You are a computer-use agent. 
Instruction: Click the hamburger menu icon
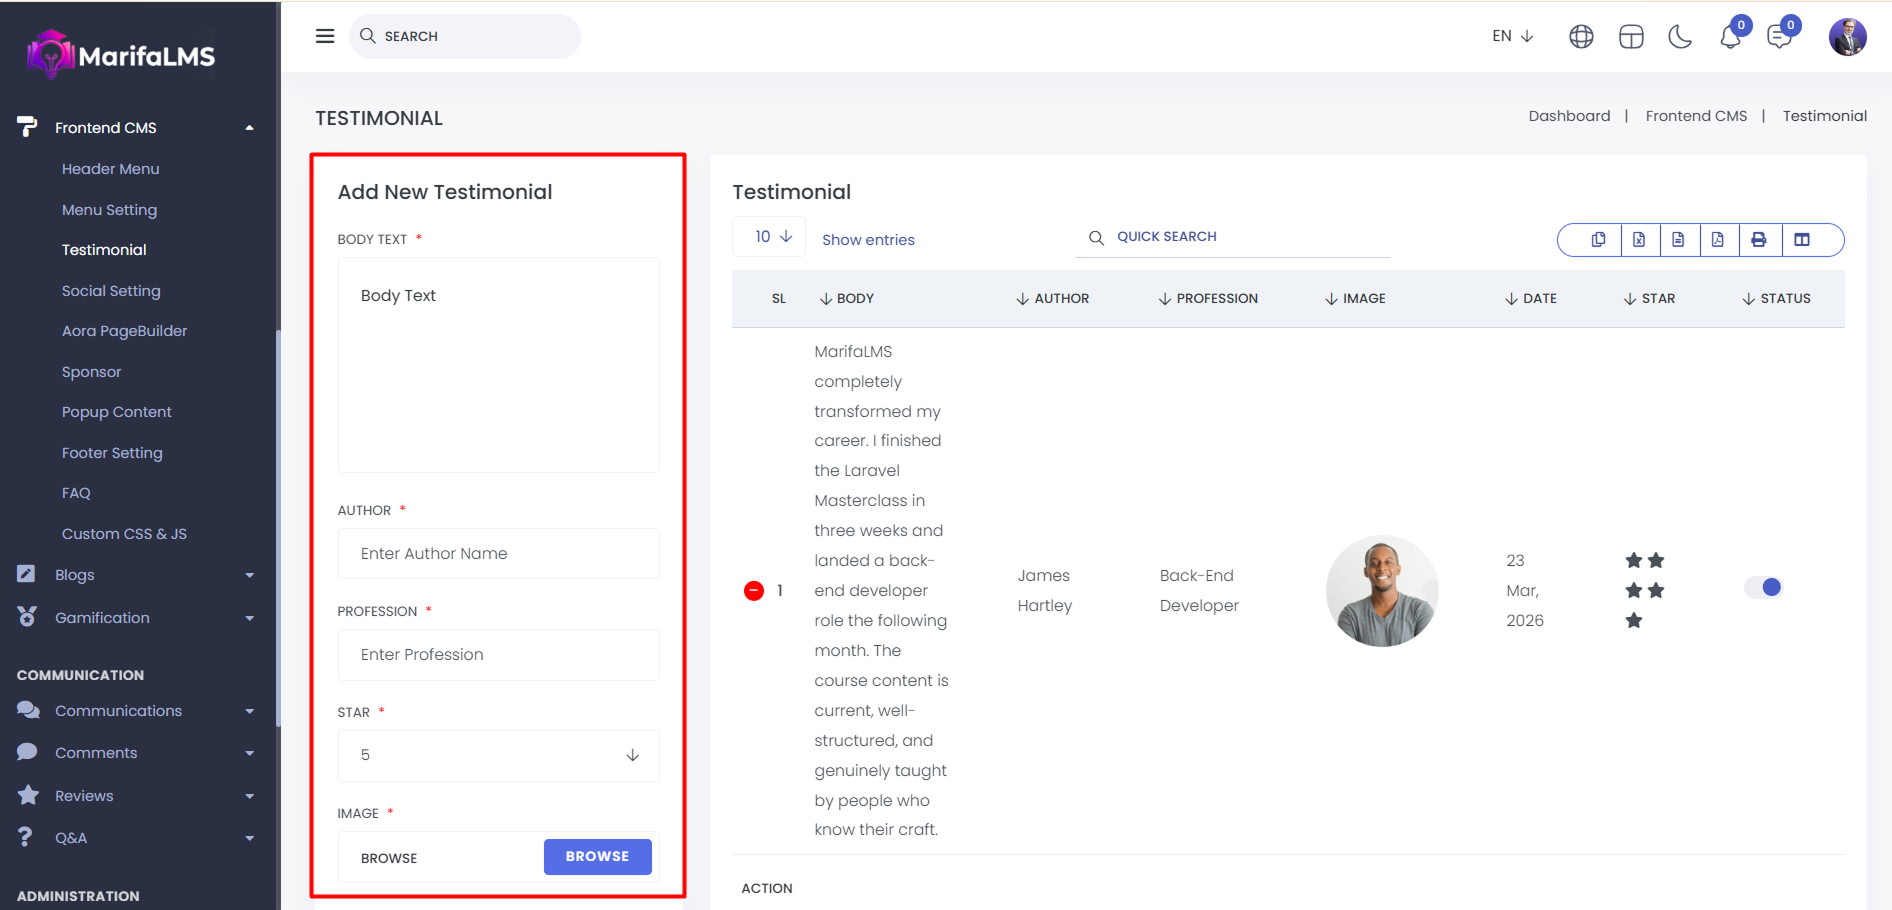coord(325,36)
